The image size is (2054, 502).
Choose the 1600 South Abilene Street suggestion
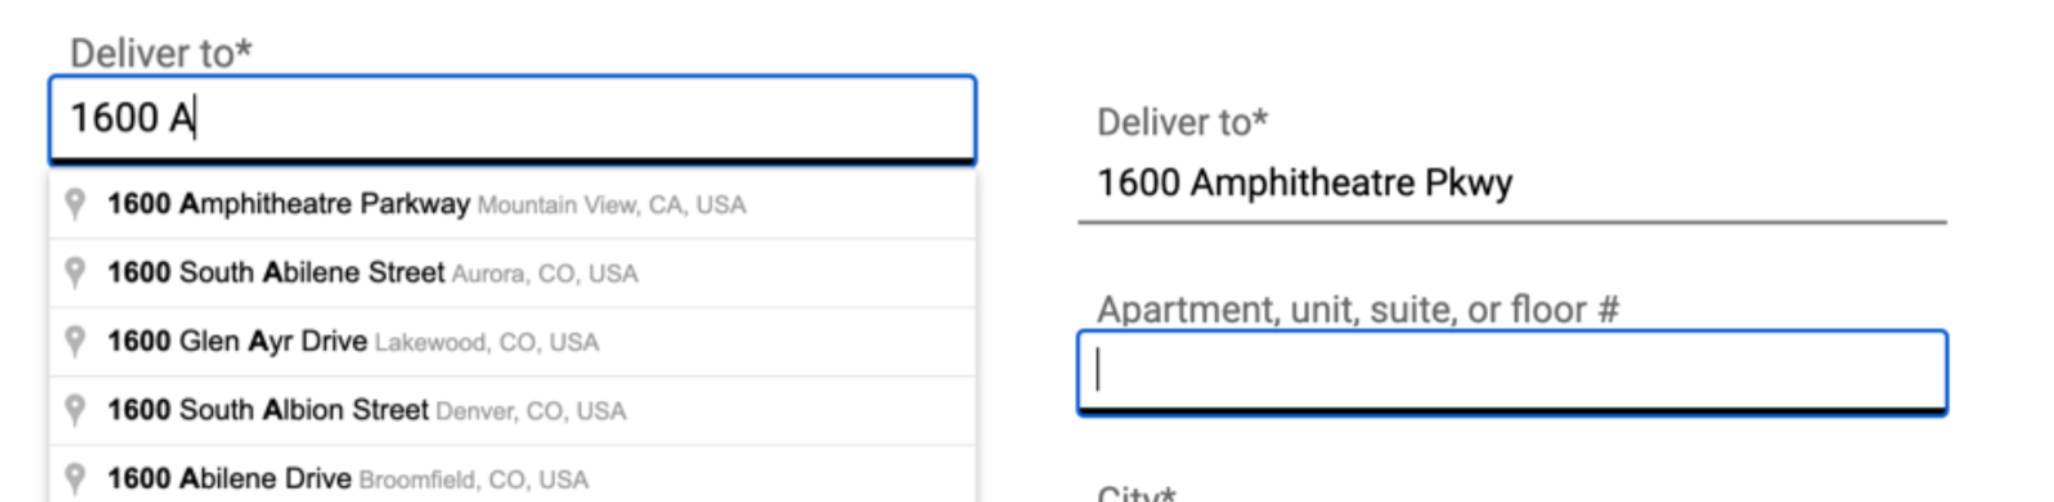tap(276, 273)
